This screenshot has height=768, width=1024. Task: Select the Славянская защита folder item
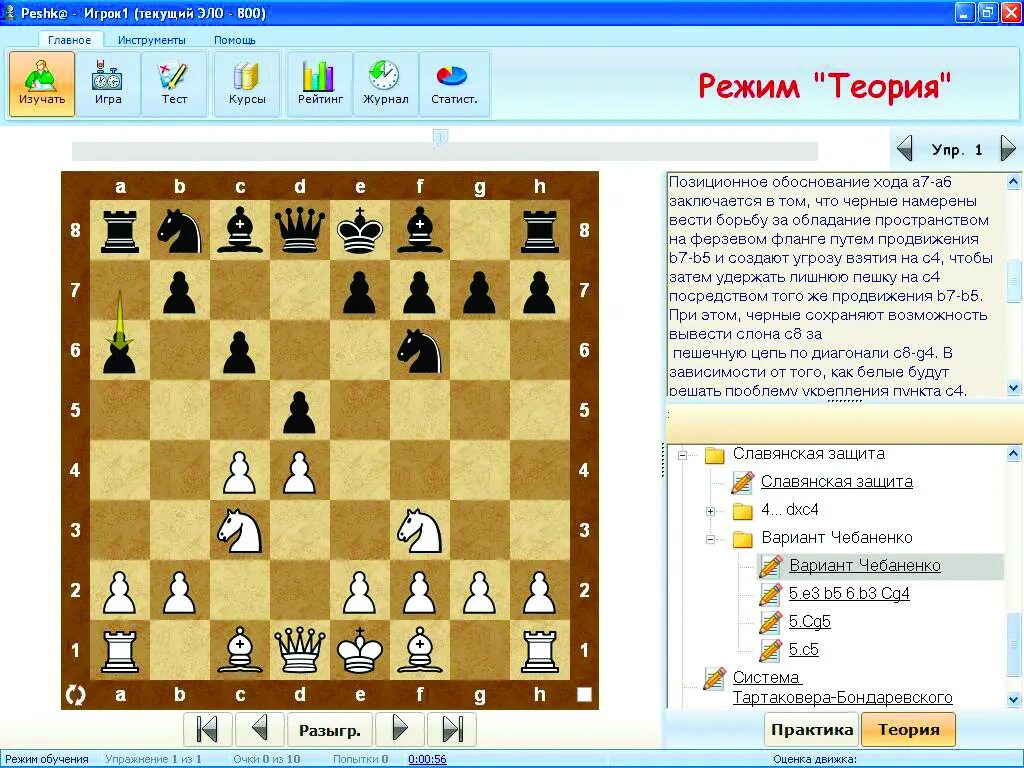pos(808,454)
